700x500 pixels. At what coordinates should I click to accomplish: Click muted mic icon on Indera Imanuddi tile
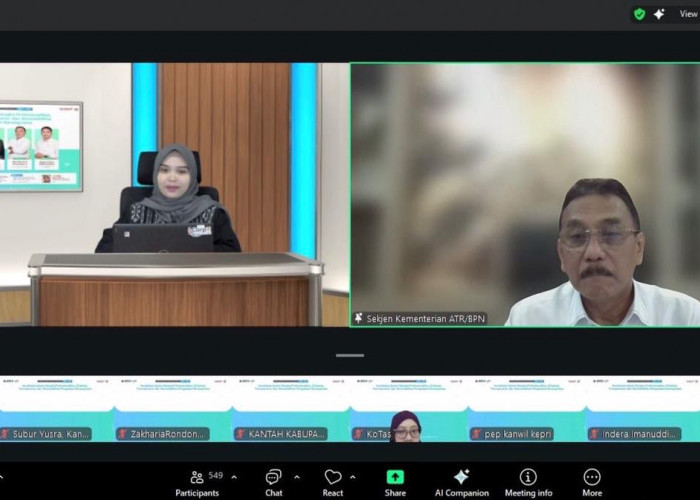(x=595, y=434)
